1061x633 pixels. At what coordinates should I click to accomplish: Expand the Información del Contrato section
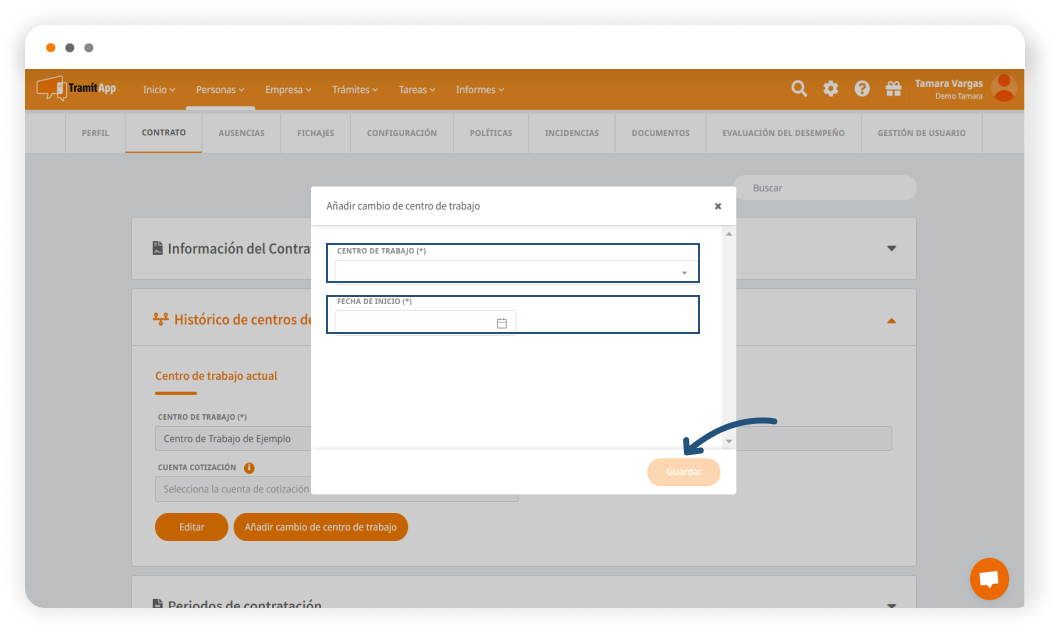tap(891, 248)
